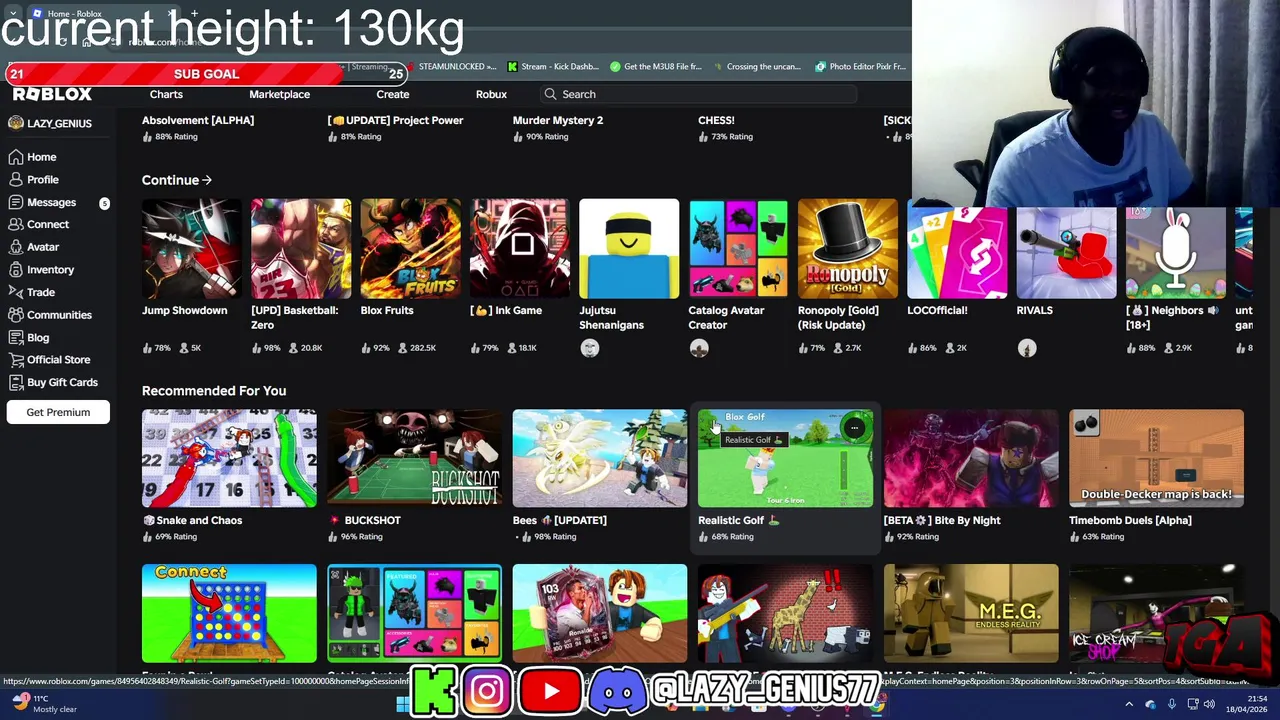Click the weather icon in taskbar

click(x=21, y=702)
